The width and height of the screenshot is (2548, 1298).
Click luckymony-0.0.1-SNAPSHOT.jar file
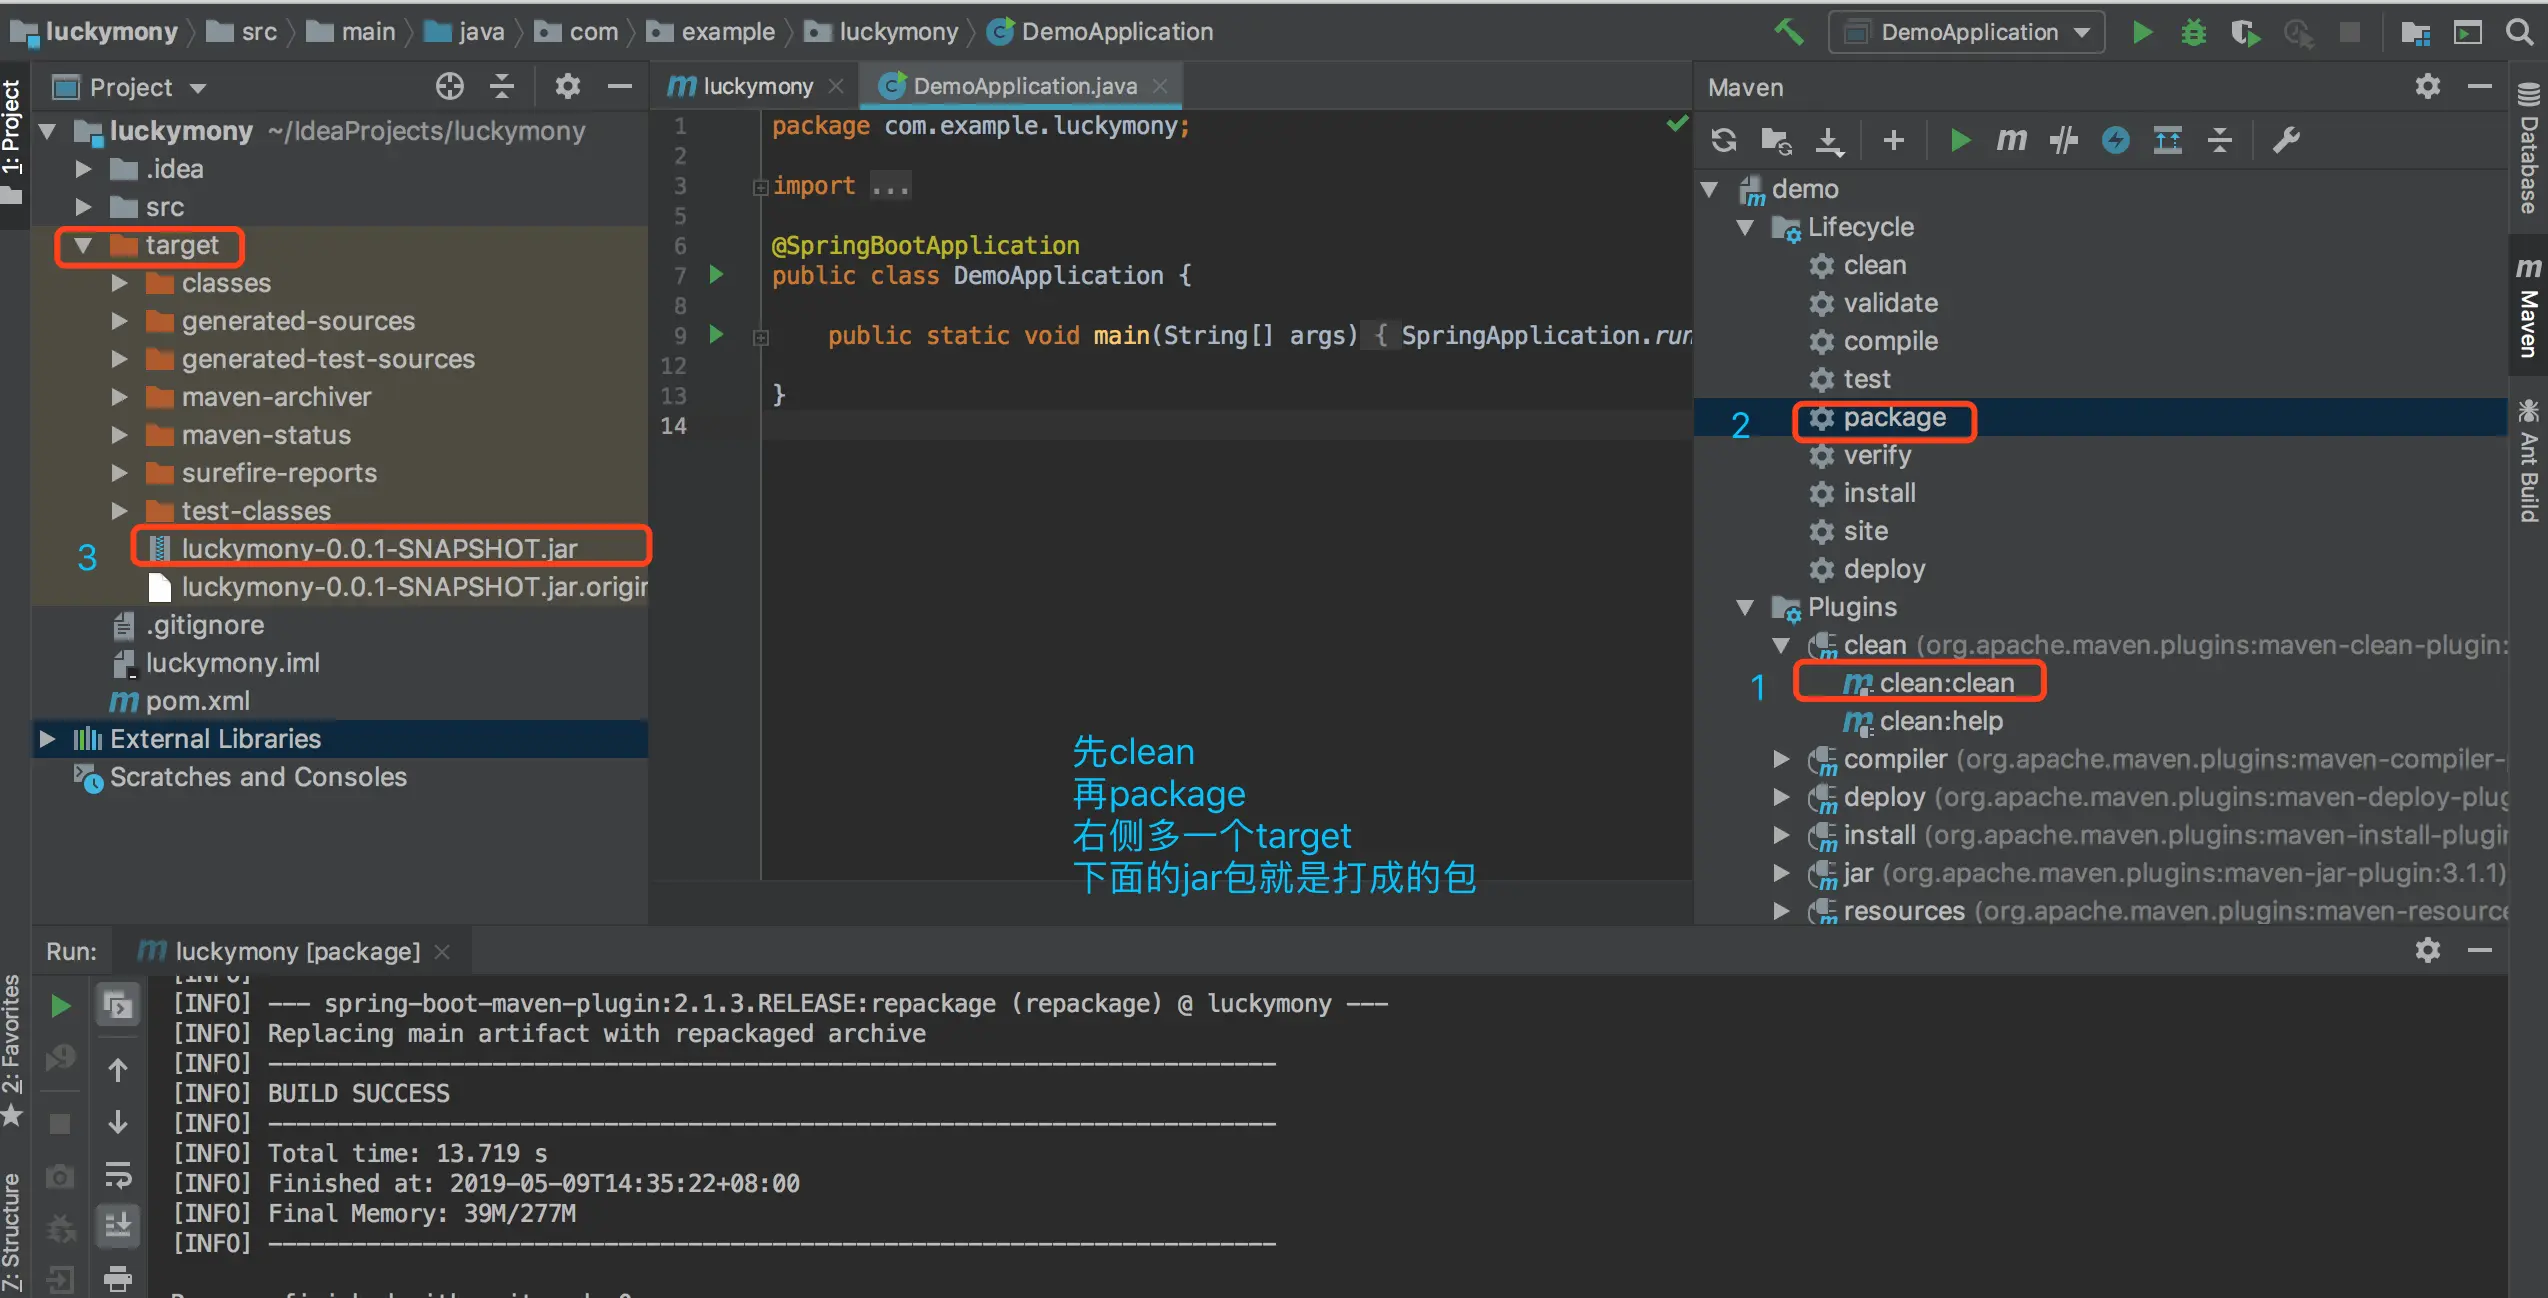pyautogui.click(x=379, y=549)
